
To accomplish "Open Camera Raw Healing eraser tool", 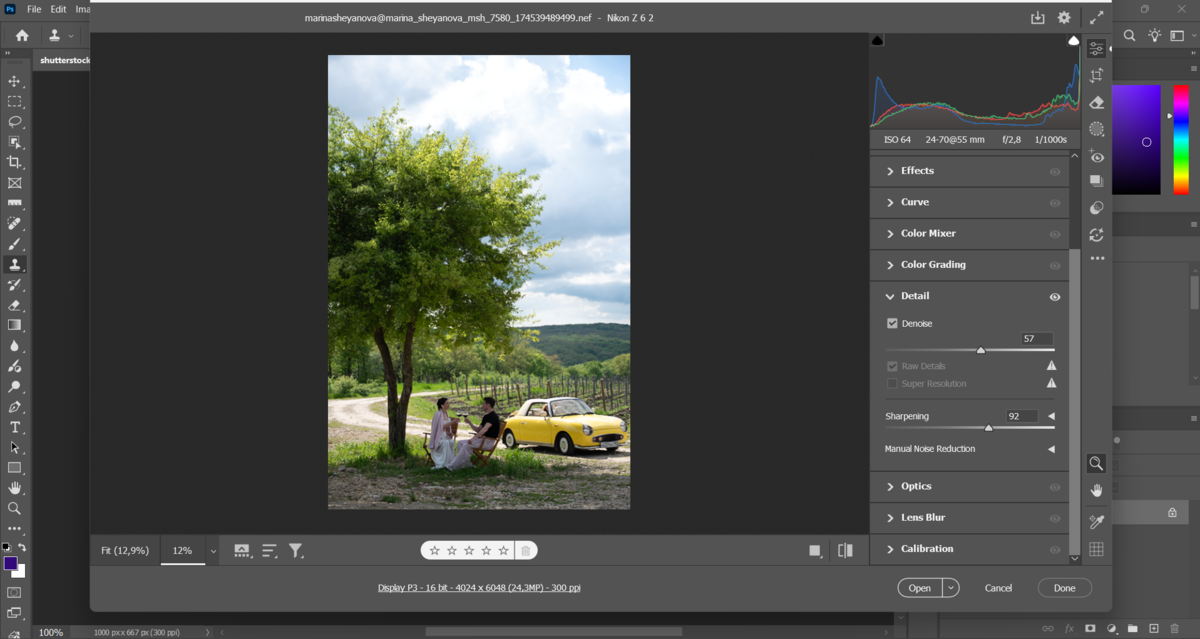I will 1097,102.
